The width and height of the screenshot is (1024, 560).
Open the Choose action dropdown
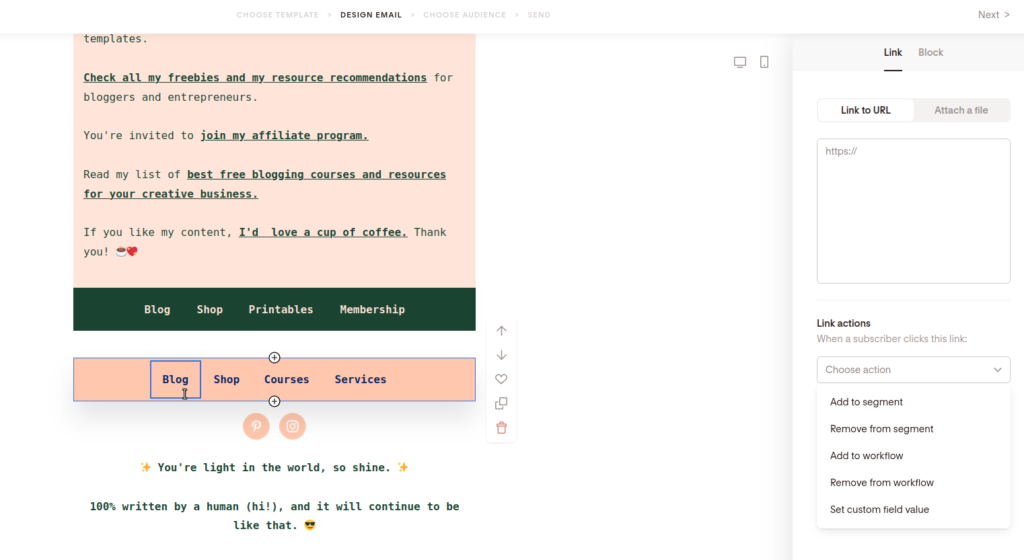pyautogui.click(x=913, y=369)
